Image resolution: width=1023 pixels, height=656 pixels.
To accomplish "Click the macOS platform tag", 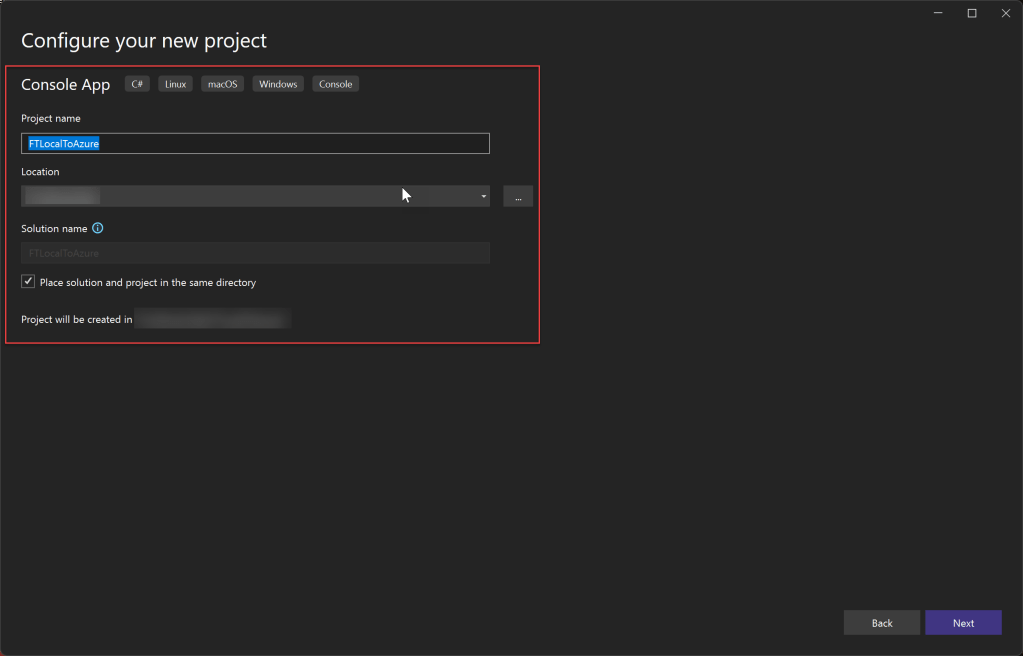I will click(x=222, y=84).
